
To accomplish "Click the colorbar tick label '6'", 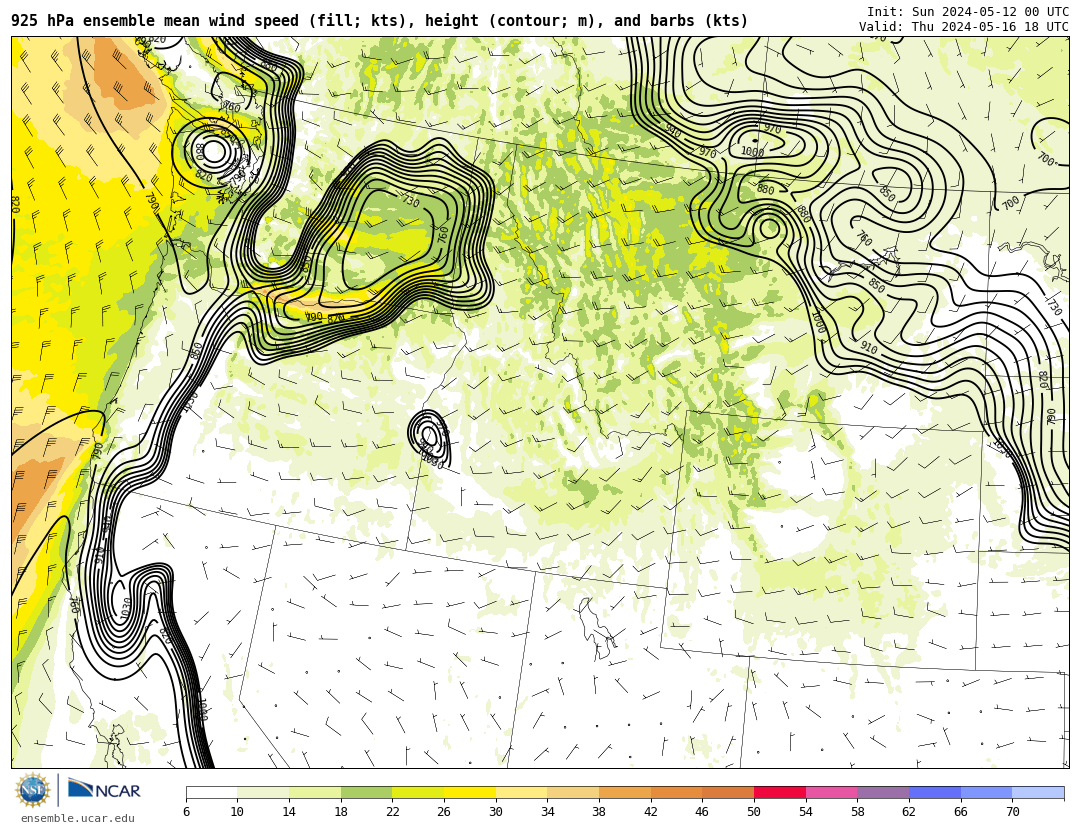I will (186, 812).
